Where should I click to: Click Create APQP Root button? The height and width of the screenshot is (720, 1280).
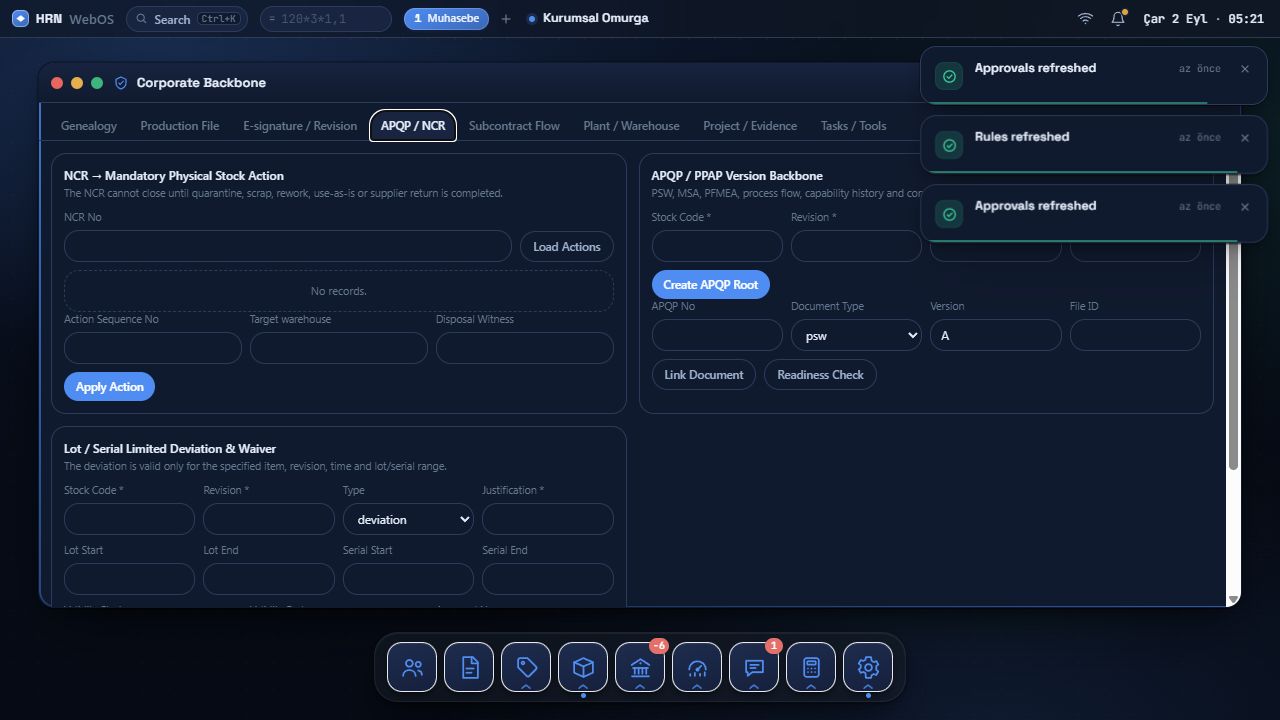click(711, 284)
